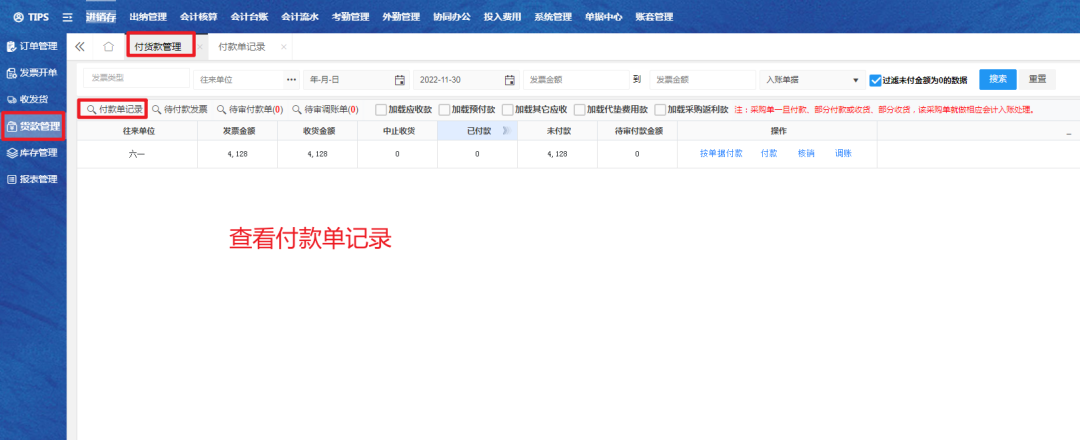This screenshot has width=1080, height=440.
Task: Uncheck 过滤未付金额为0的数据 checkbox
Action: 875,80
